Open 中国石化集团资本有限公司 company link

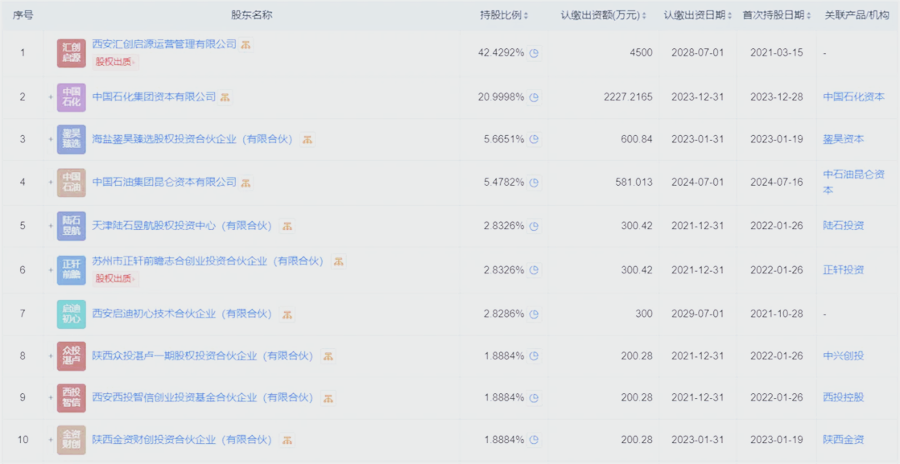point(154,97)
